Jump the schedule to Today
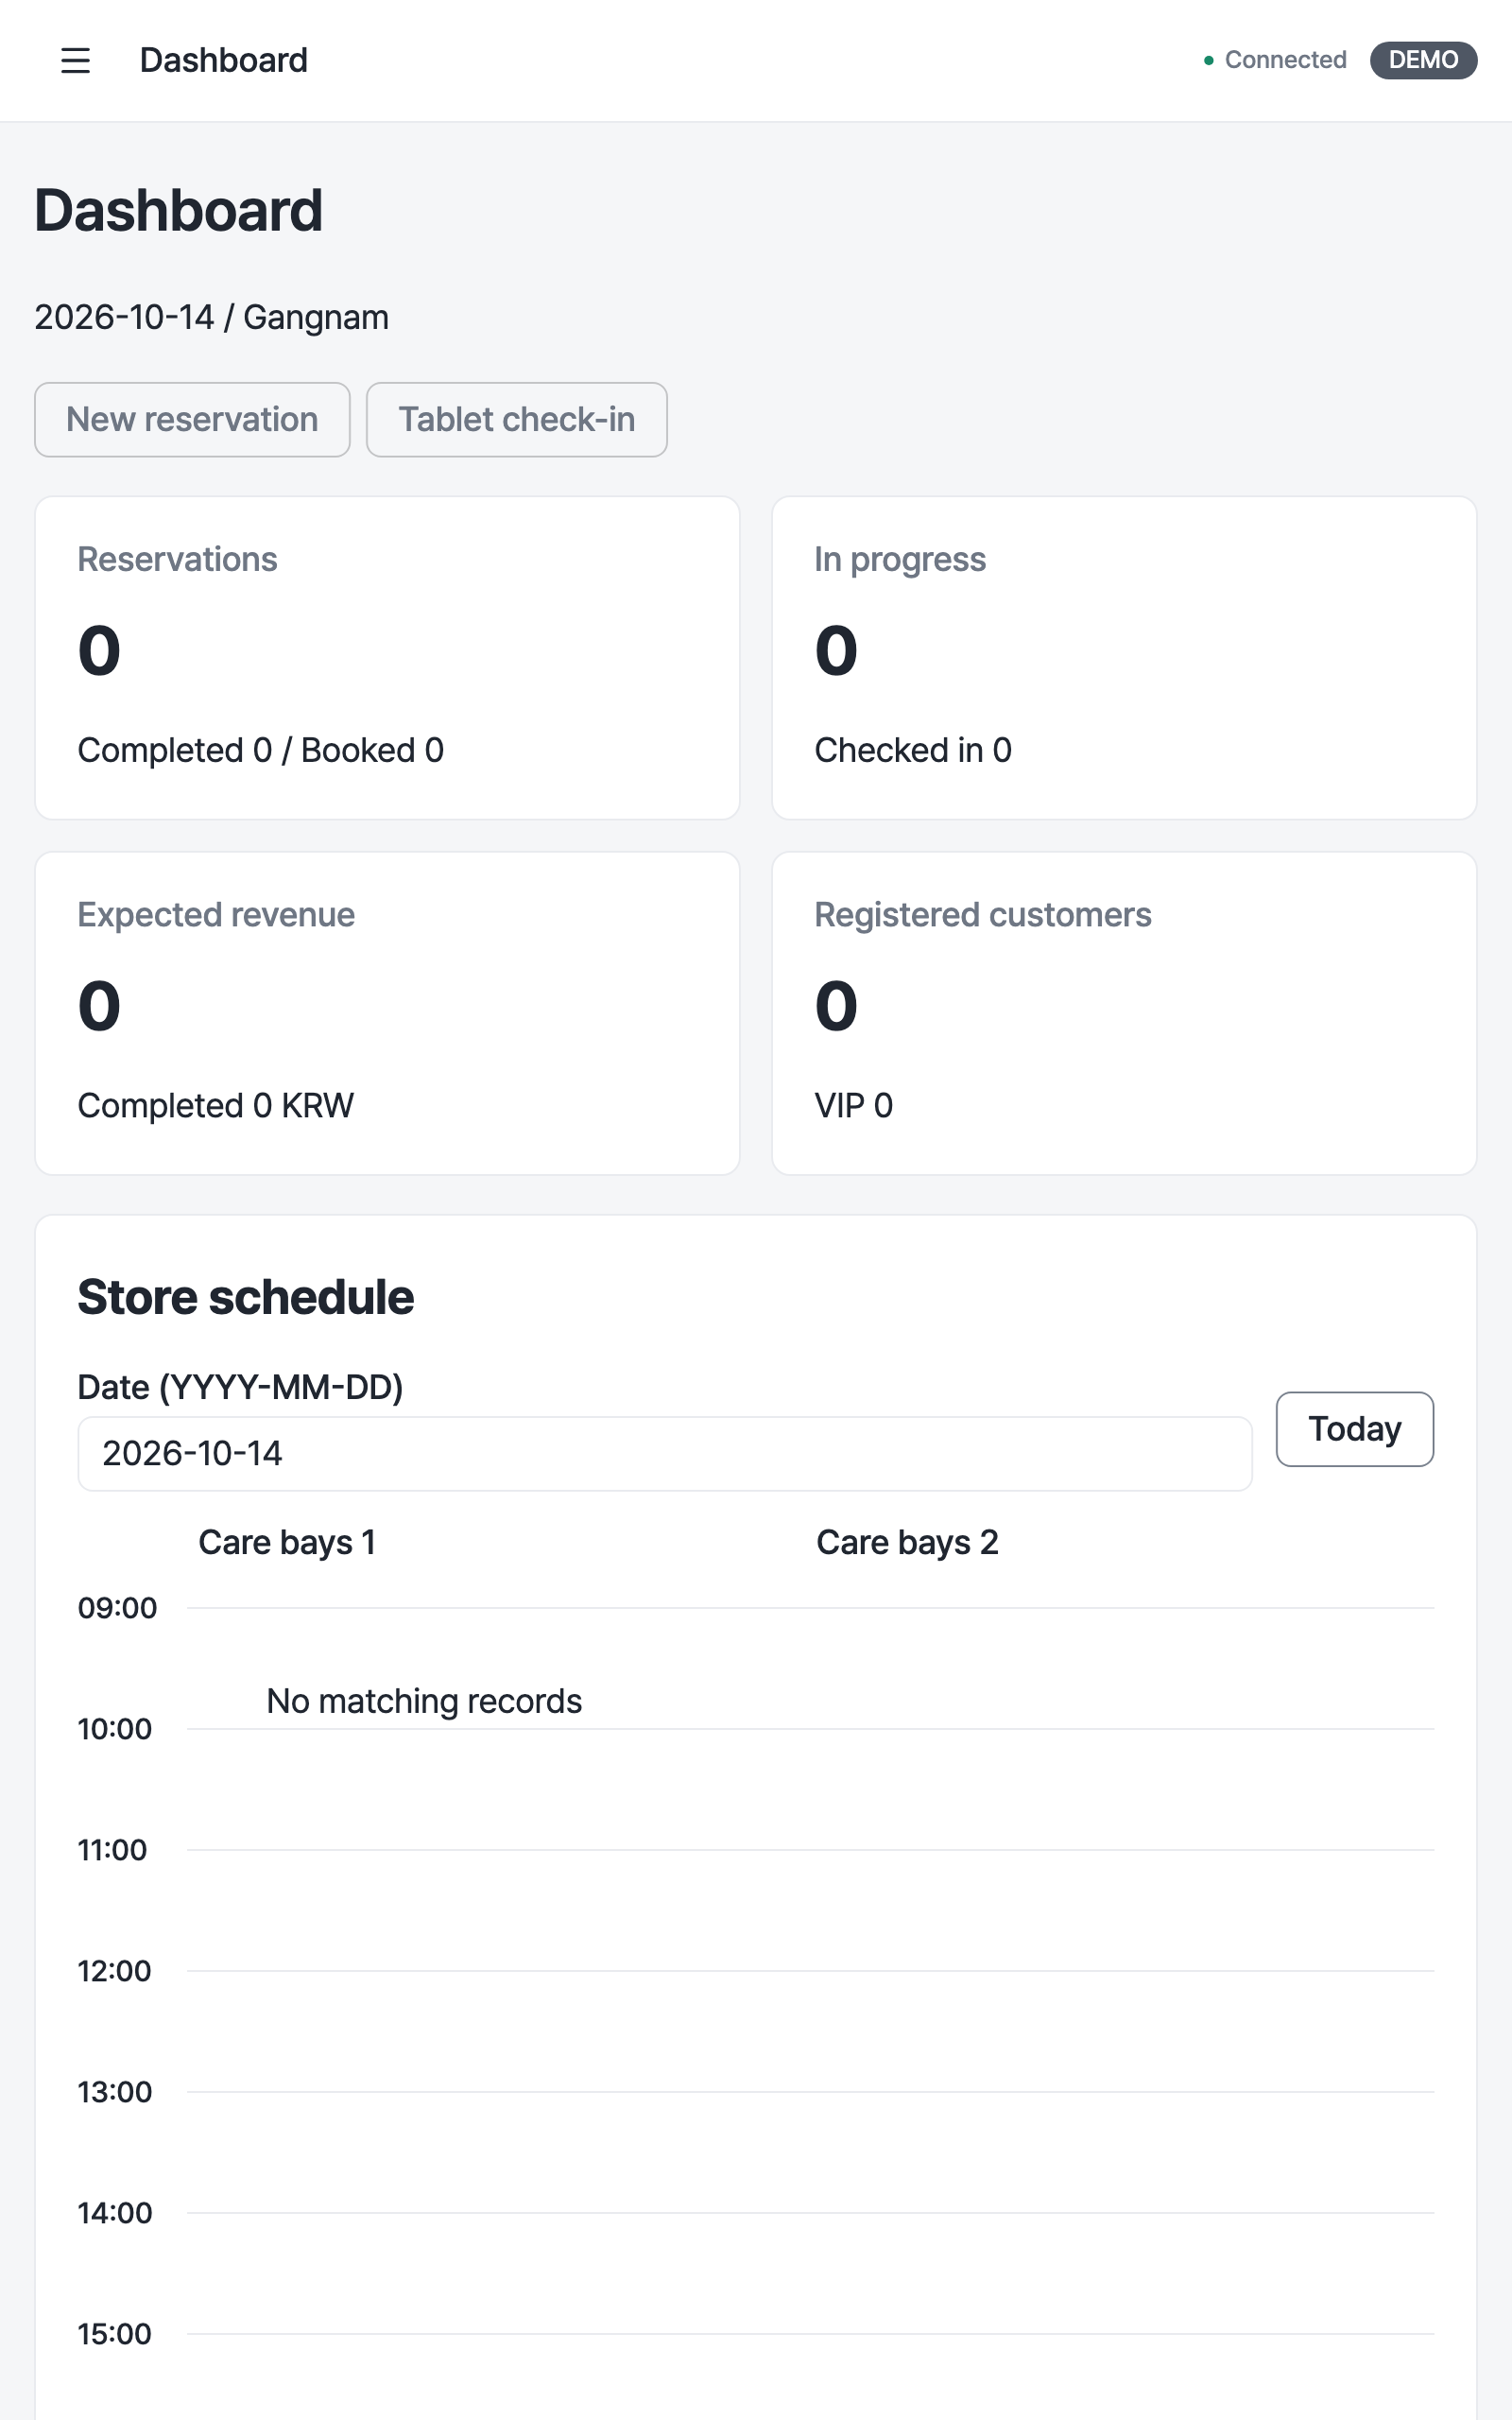This screenshot has height=2420, width=1512. [1354, 1428]
